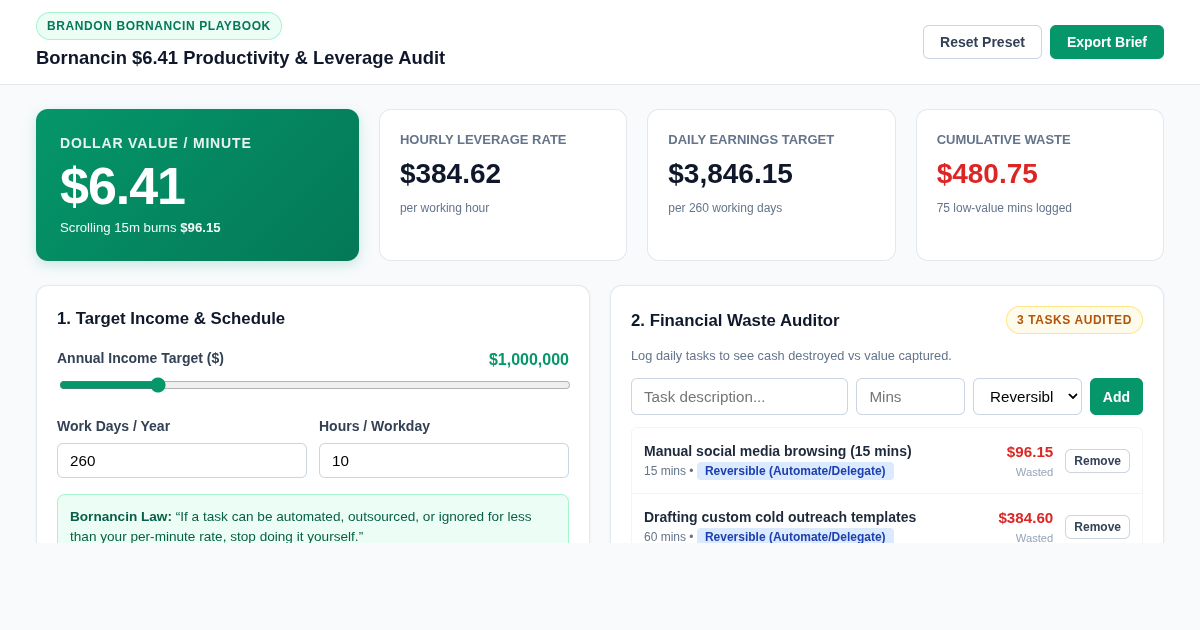Viewport: 1200px width, 630px height.
Task: Adjust the Annual Income Target slider
Action: (x=314, y=385)
